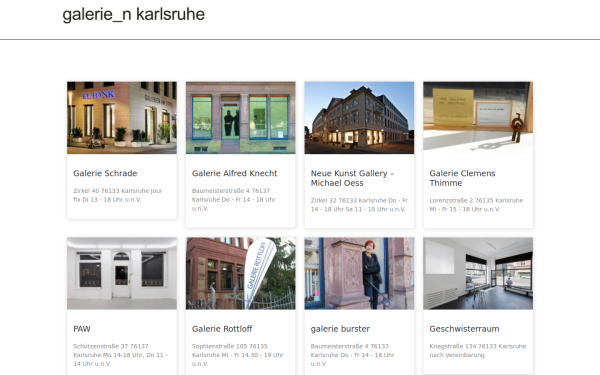This screenshot has height=375, width=600.
Task: Select address text 'Sophienstraße 105 76135'
Action: tap(230, 346)
